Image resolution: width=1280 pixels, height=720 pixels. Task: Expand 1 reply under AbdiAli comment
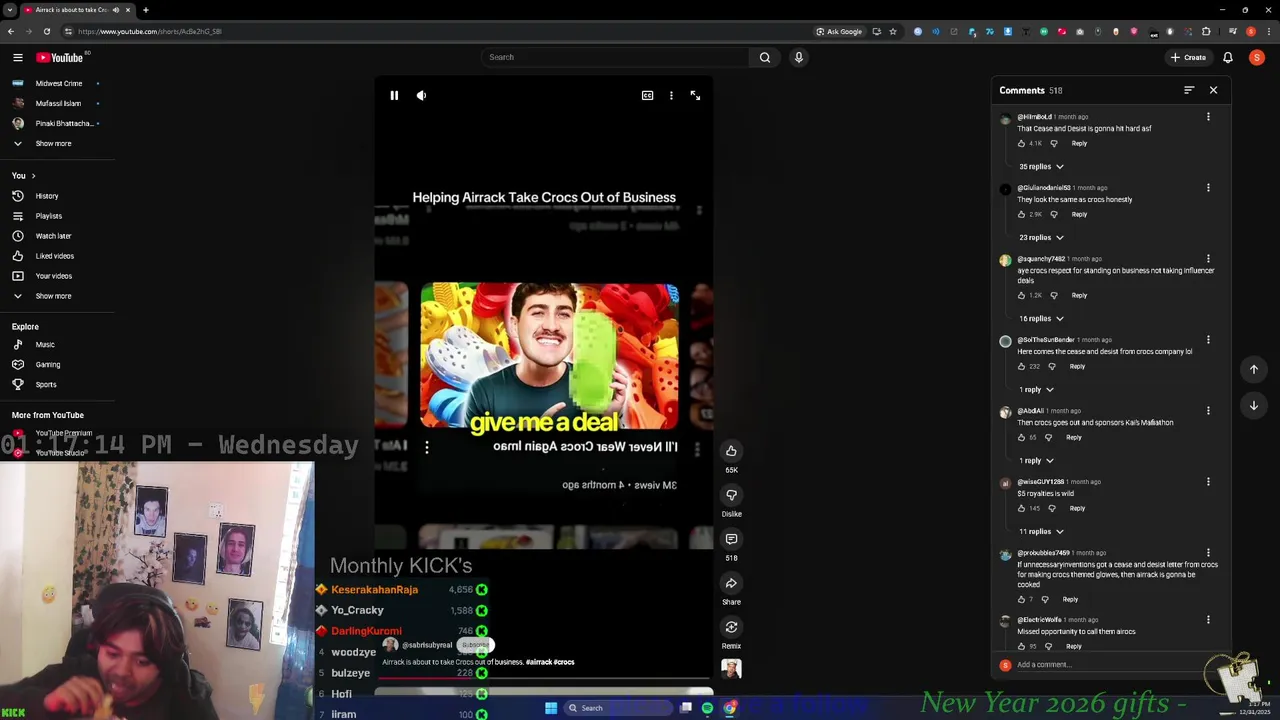click(x=1036, y=460)
